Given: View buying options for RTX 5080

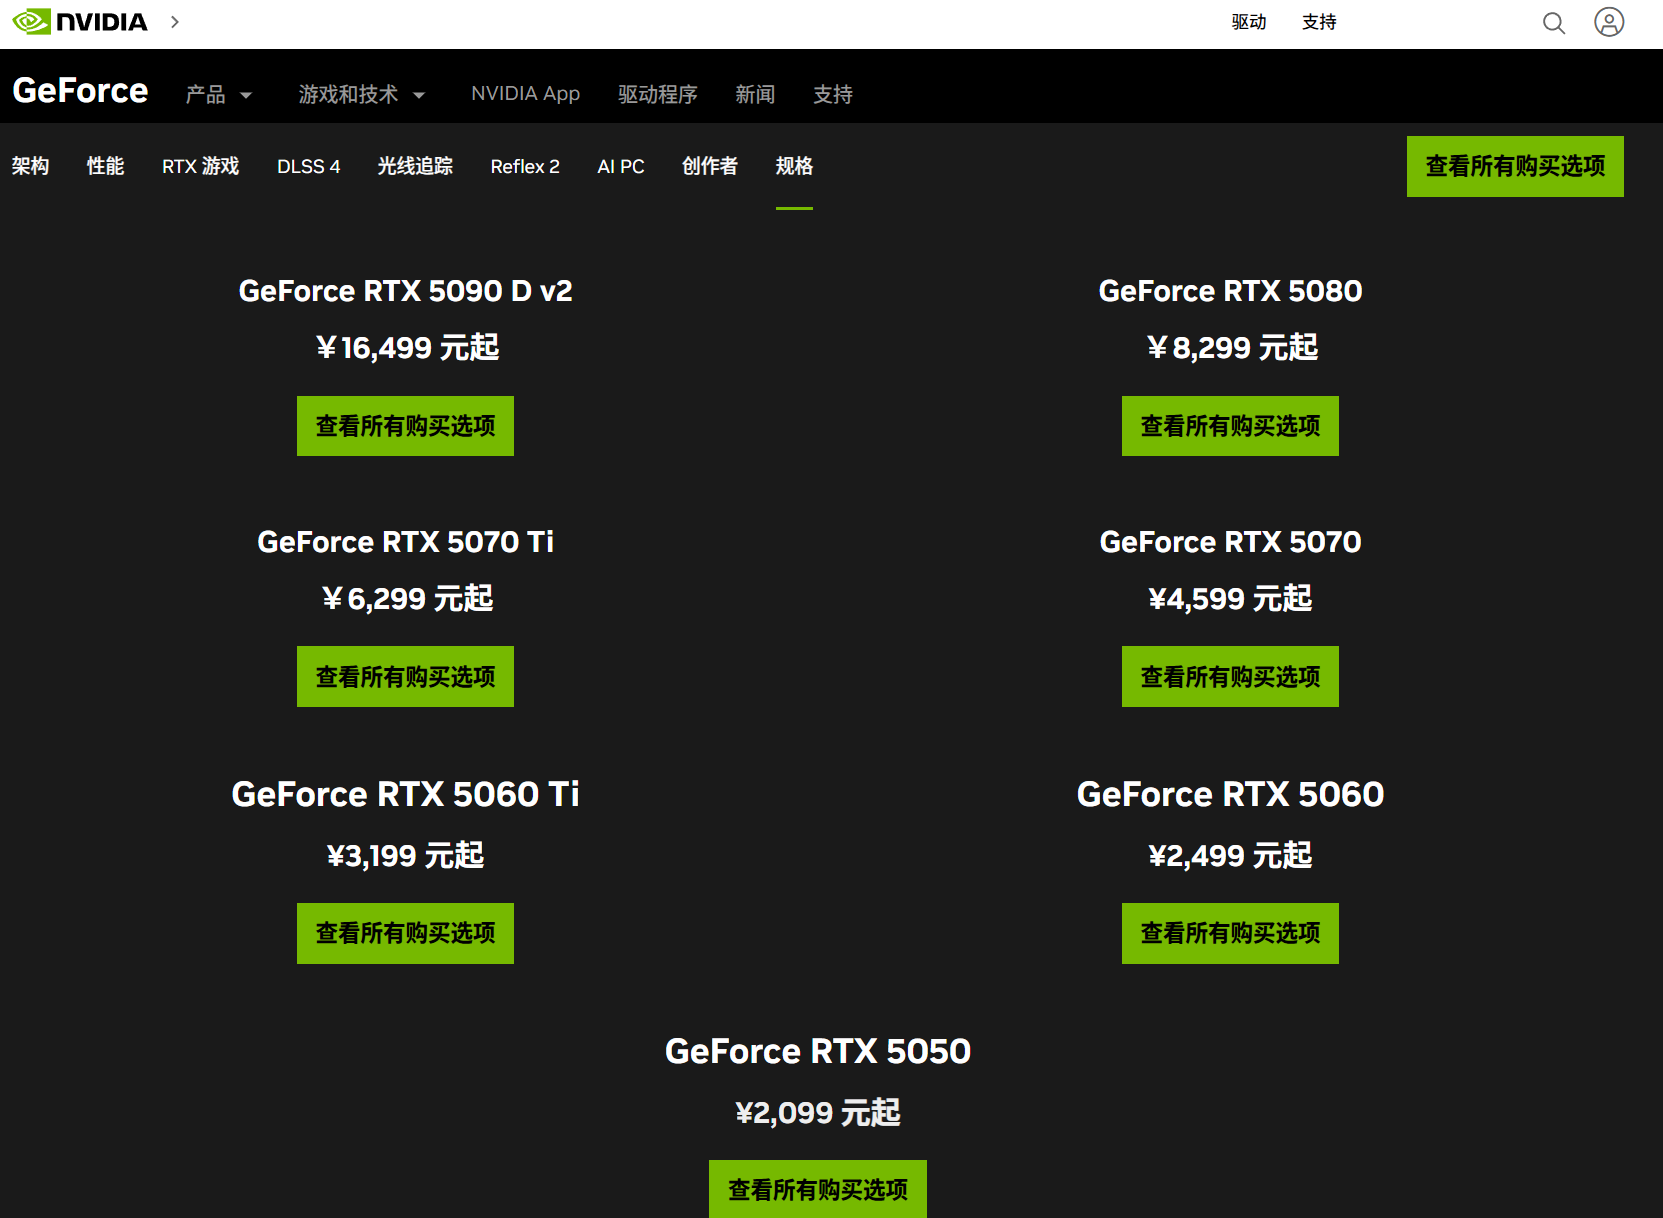Looking at the screenshot, I should click(1229, 426).
